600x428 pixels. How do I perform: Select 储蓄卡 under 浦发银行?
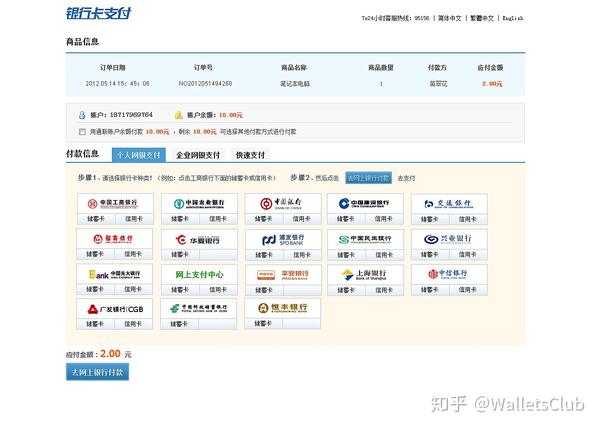pos(264,255)
